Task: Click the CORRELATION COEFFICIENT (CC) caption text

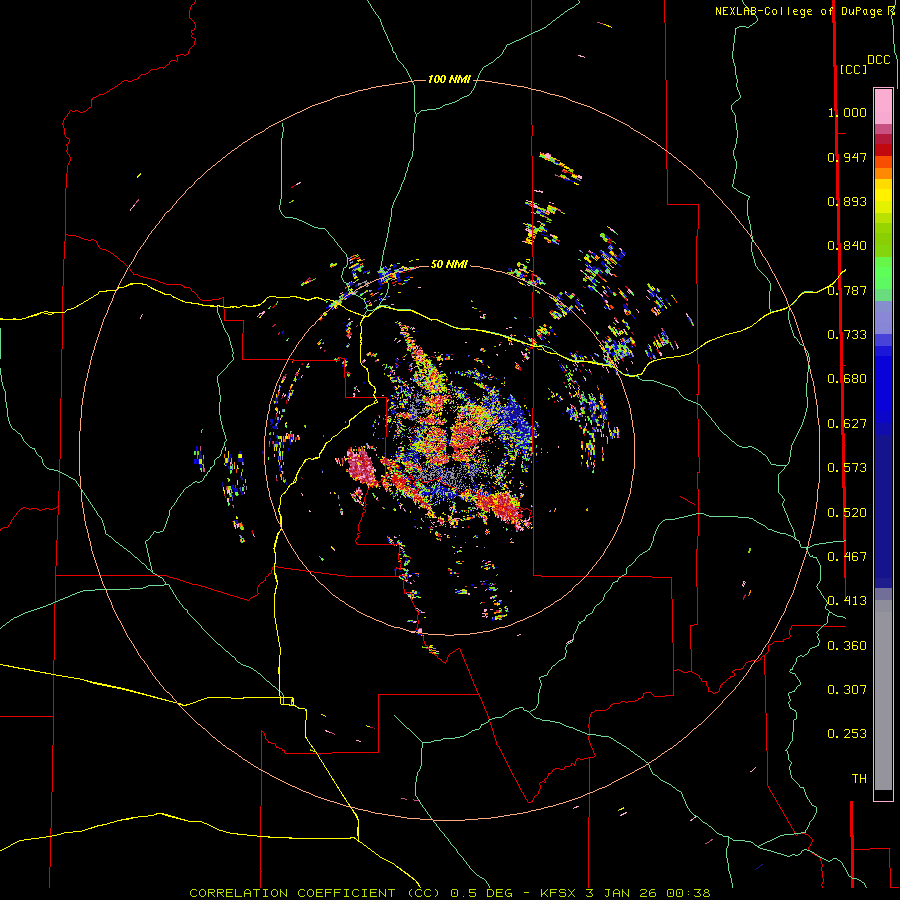Action: [x=315, y=893]
